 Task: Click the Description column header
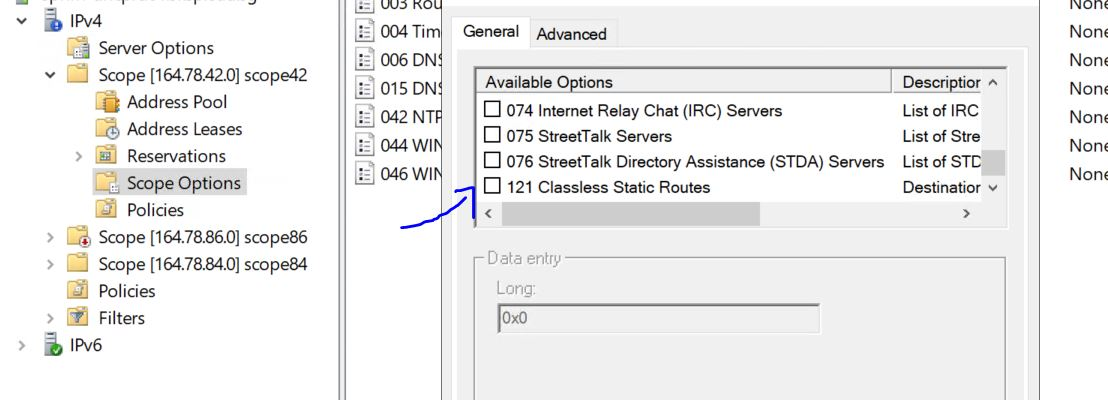click(937, 82)
